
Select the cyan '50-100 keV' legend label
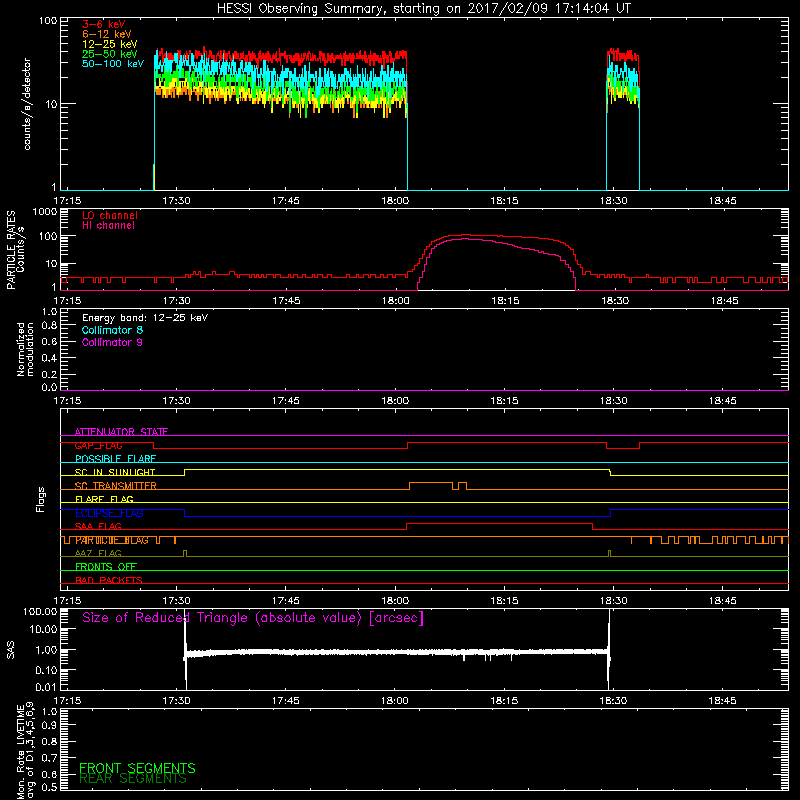point(113,64)
